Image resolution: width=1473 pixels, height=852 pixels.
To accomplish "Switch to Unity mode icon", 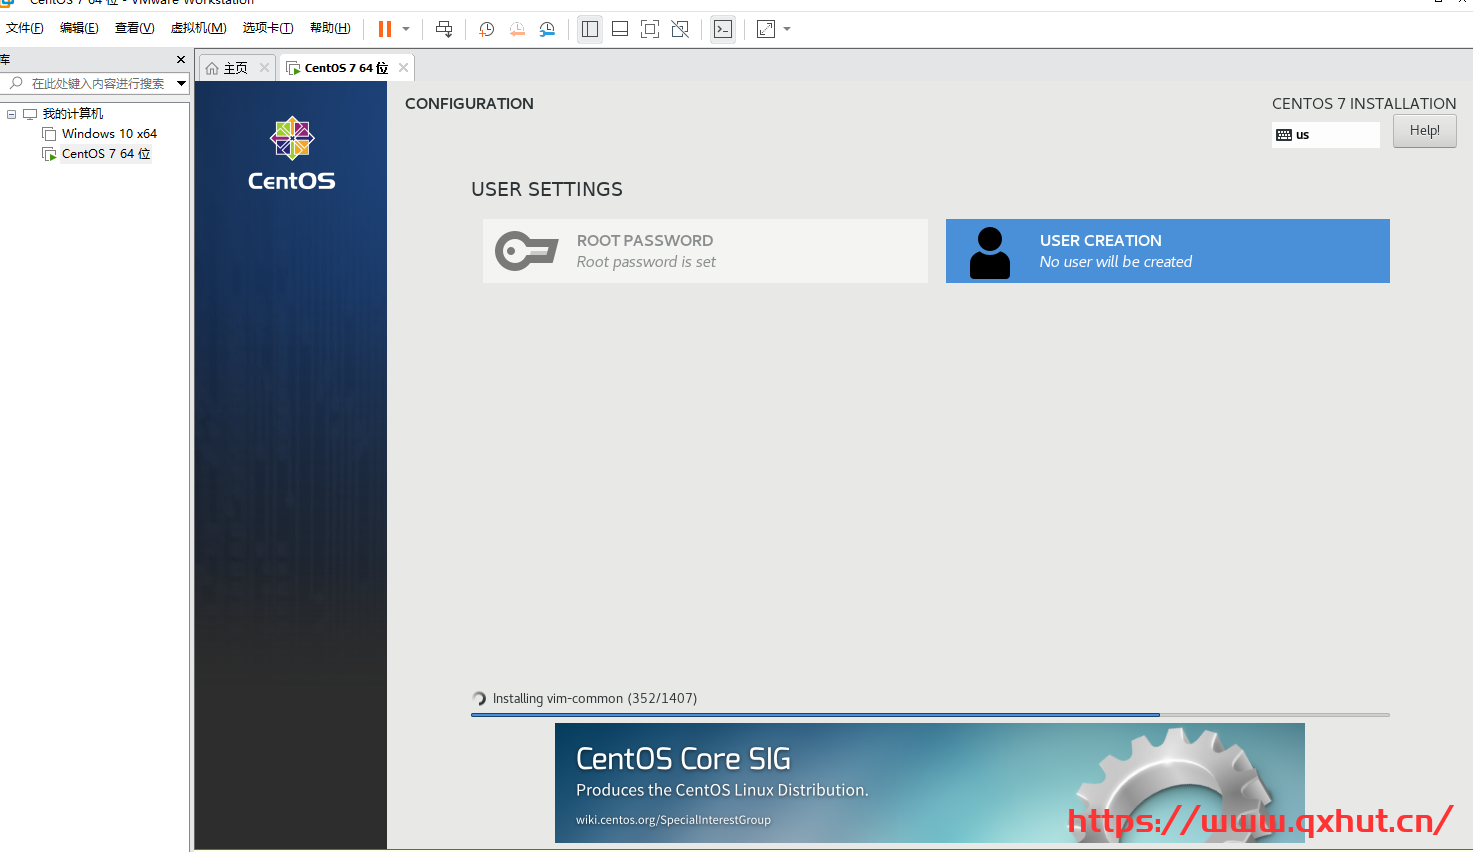I will coord(680,29).
